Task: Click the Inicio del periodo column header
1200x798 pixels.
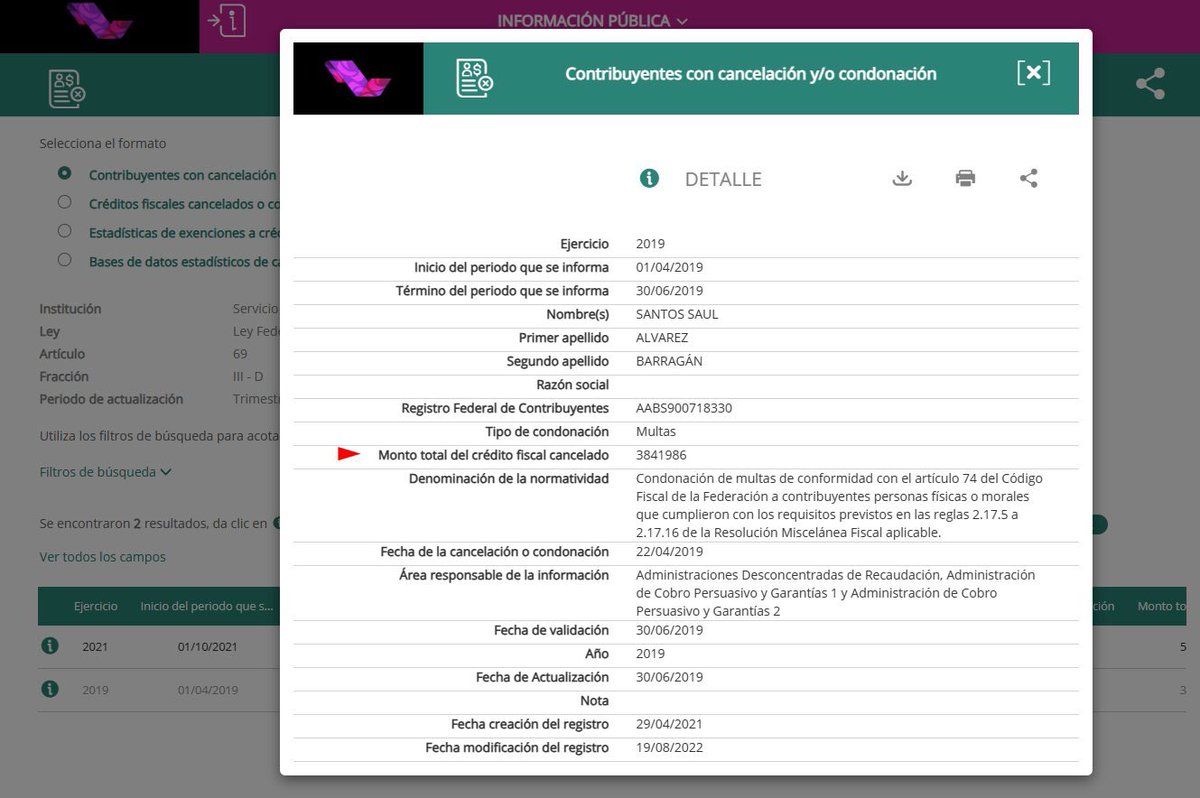Action: coord(206,606)
